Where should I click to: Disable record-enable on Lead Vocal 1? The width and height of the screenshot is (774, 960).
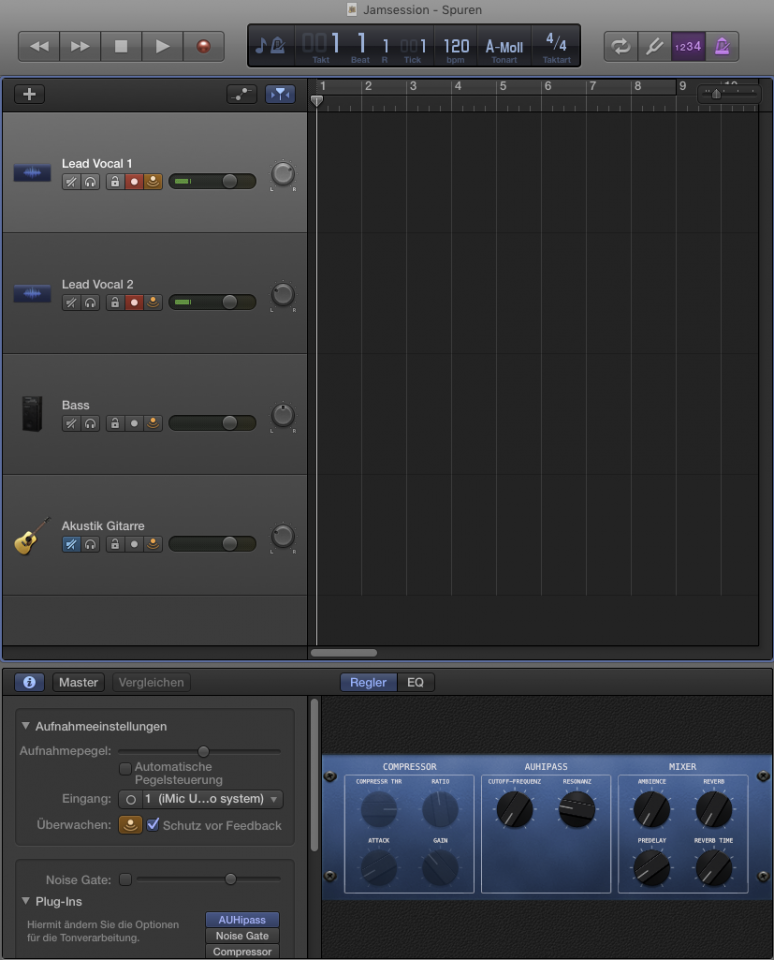[x=134, y=182]
